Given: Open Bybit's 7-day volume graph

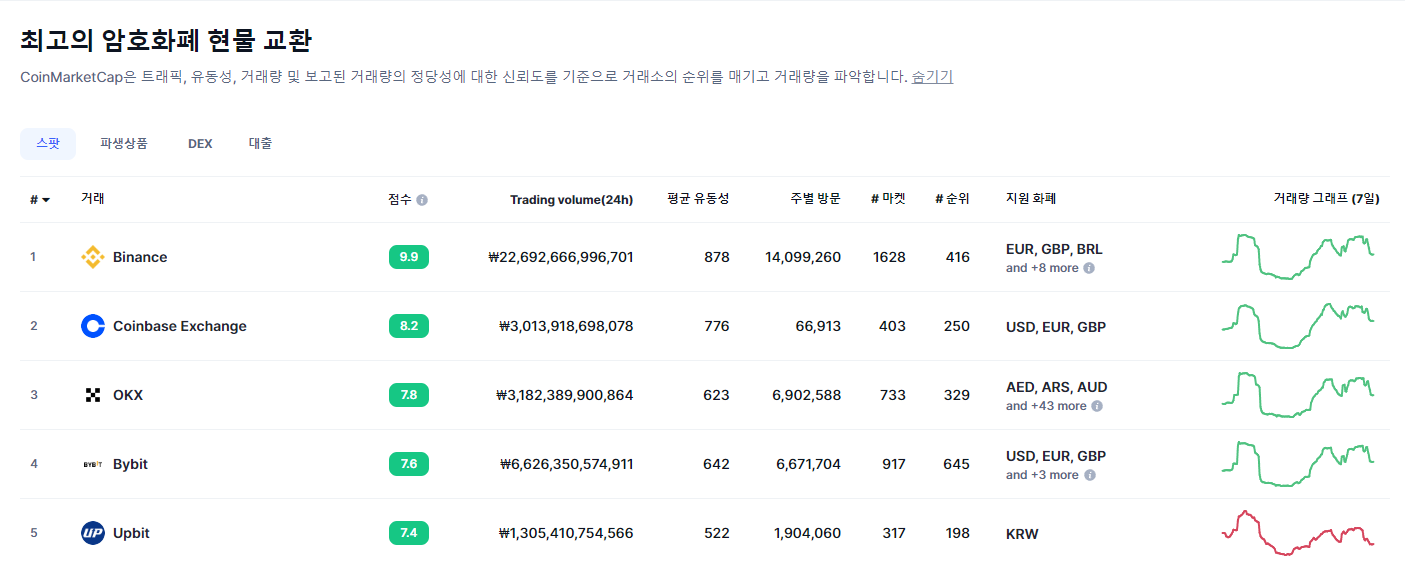Looking at the screenshot, I should coord(1298,464).
